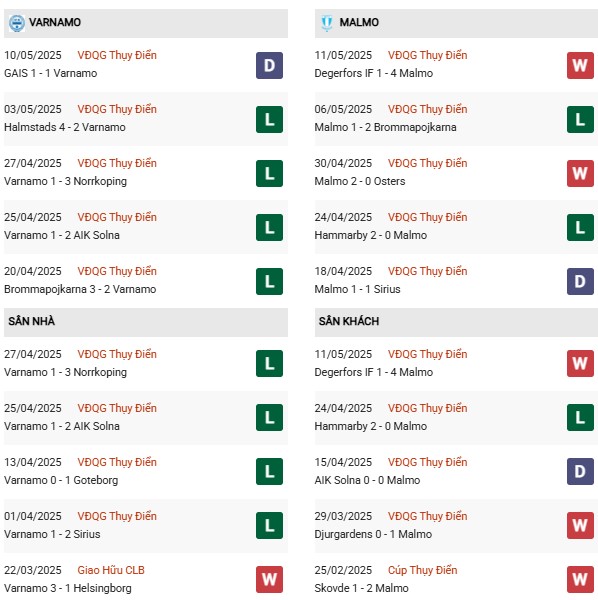
Task: Open the Cúp Thụy Điển competition link
Action: coord(422,570)
